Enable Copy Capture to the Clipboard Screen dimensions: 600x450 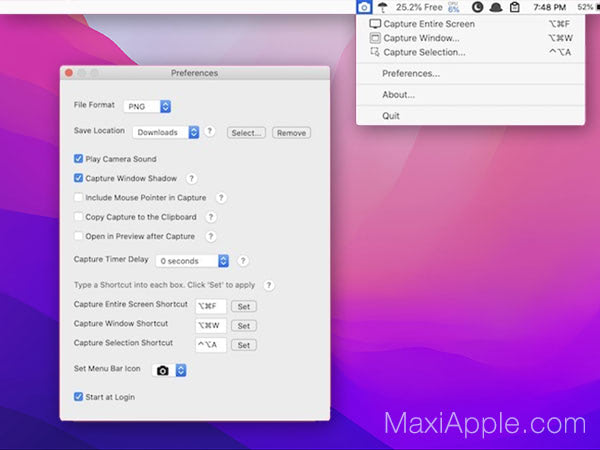pyautogui.click(x=78, y=217)
